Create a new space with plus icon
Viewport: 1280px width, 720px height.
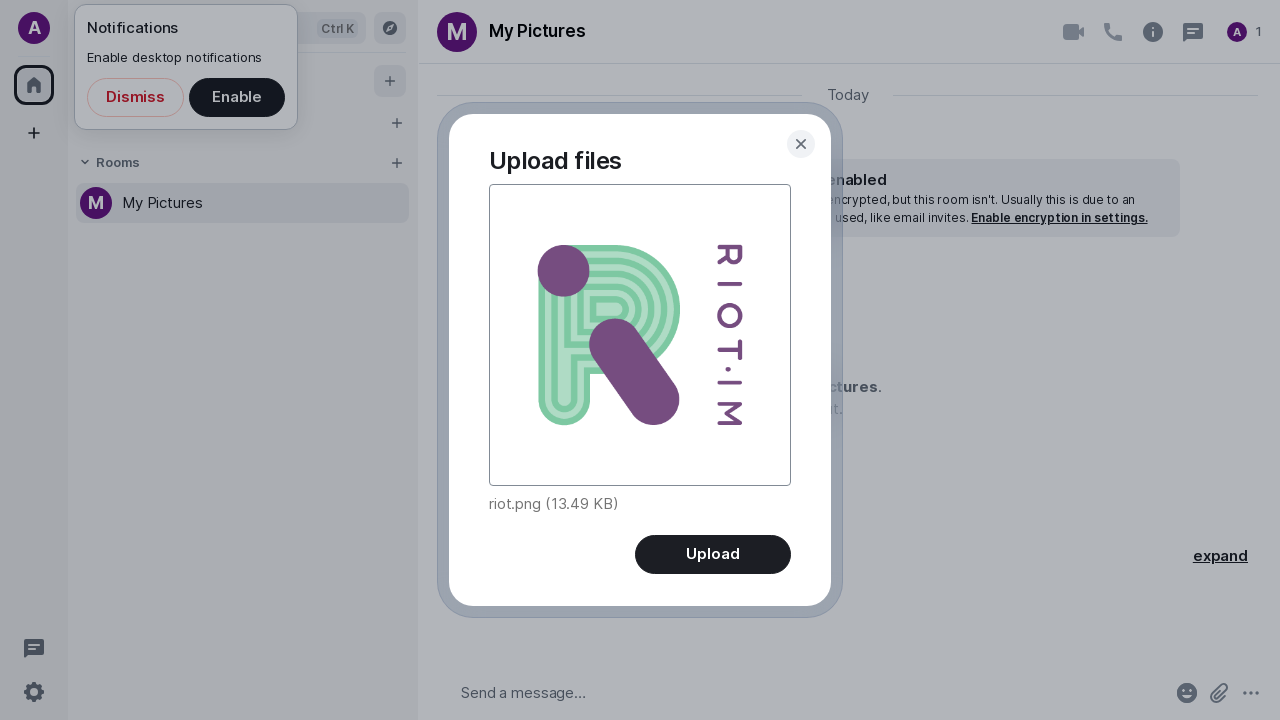tap(34, 133)
